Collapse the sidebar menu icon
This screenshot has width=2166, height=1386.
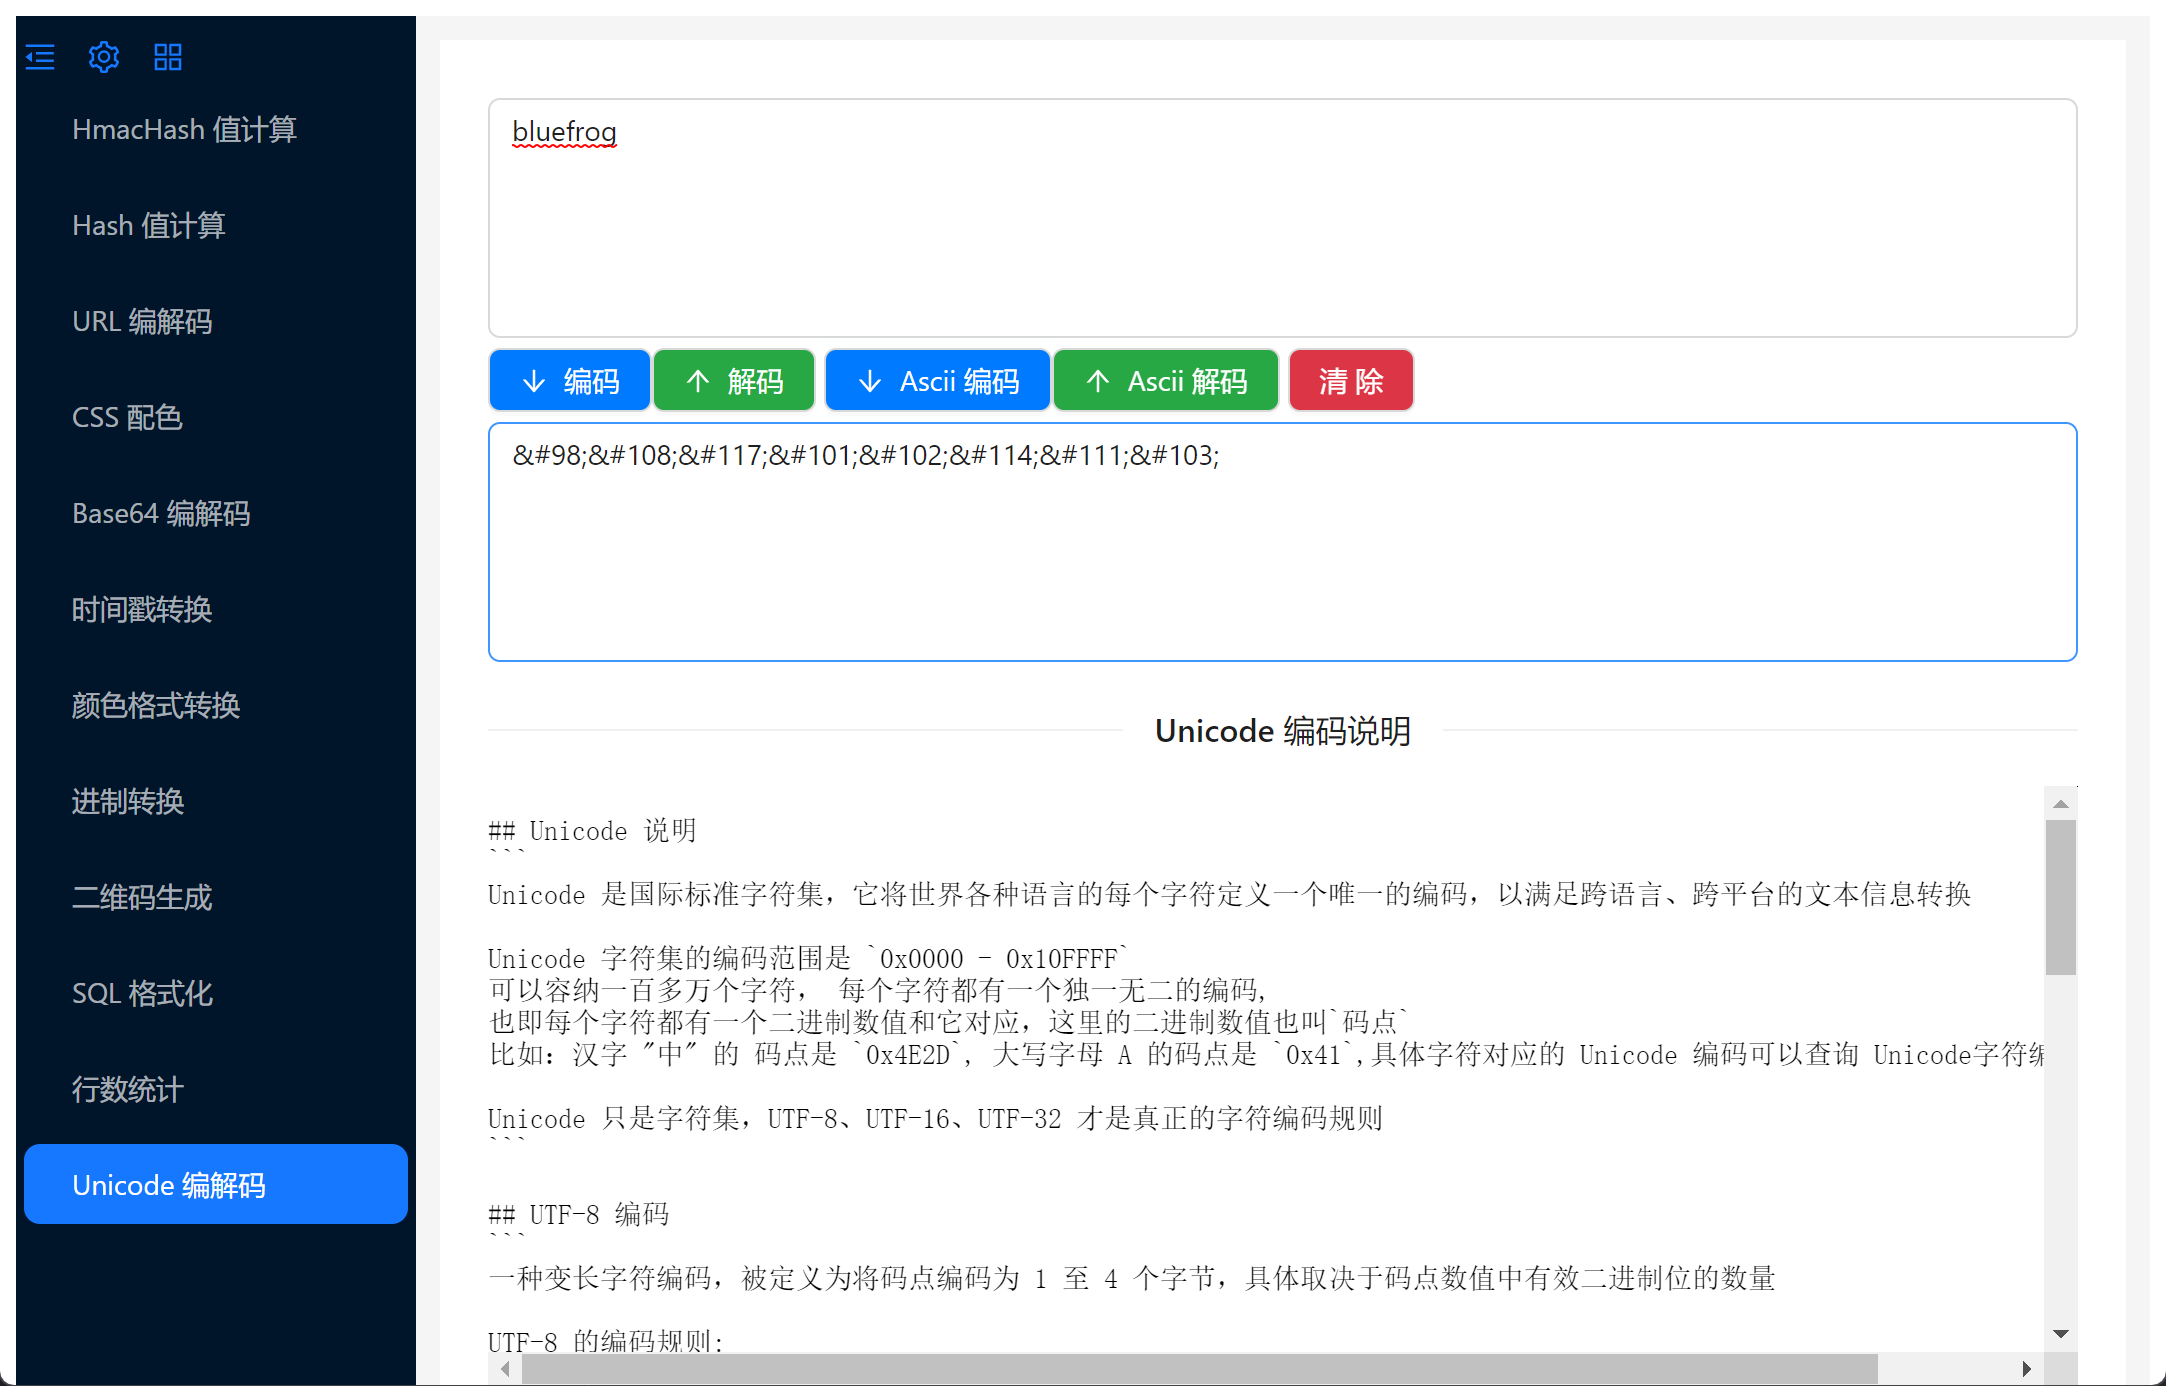pos(40,57)
